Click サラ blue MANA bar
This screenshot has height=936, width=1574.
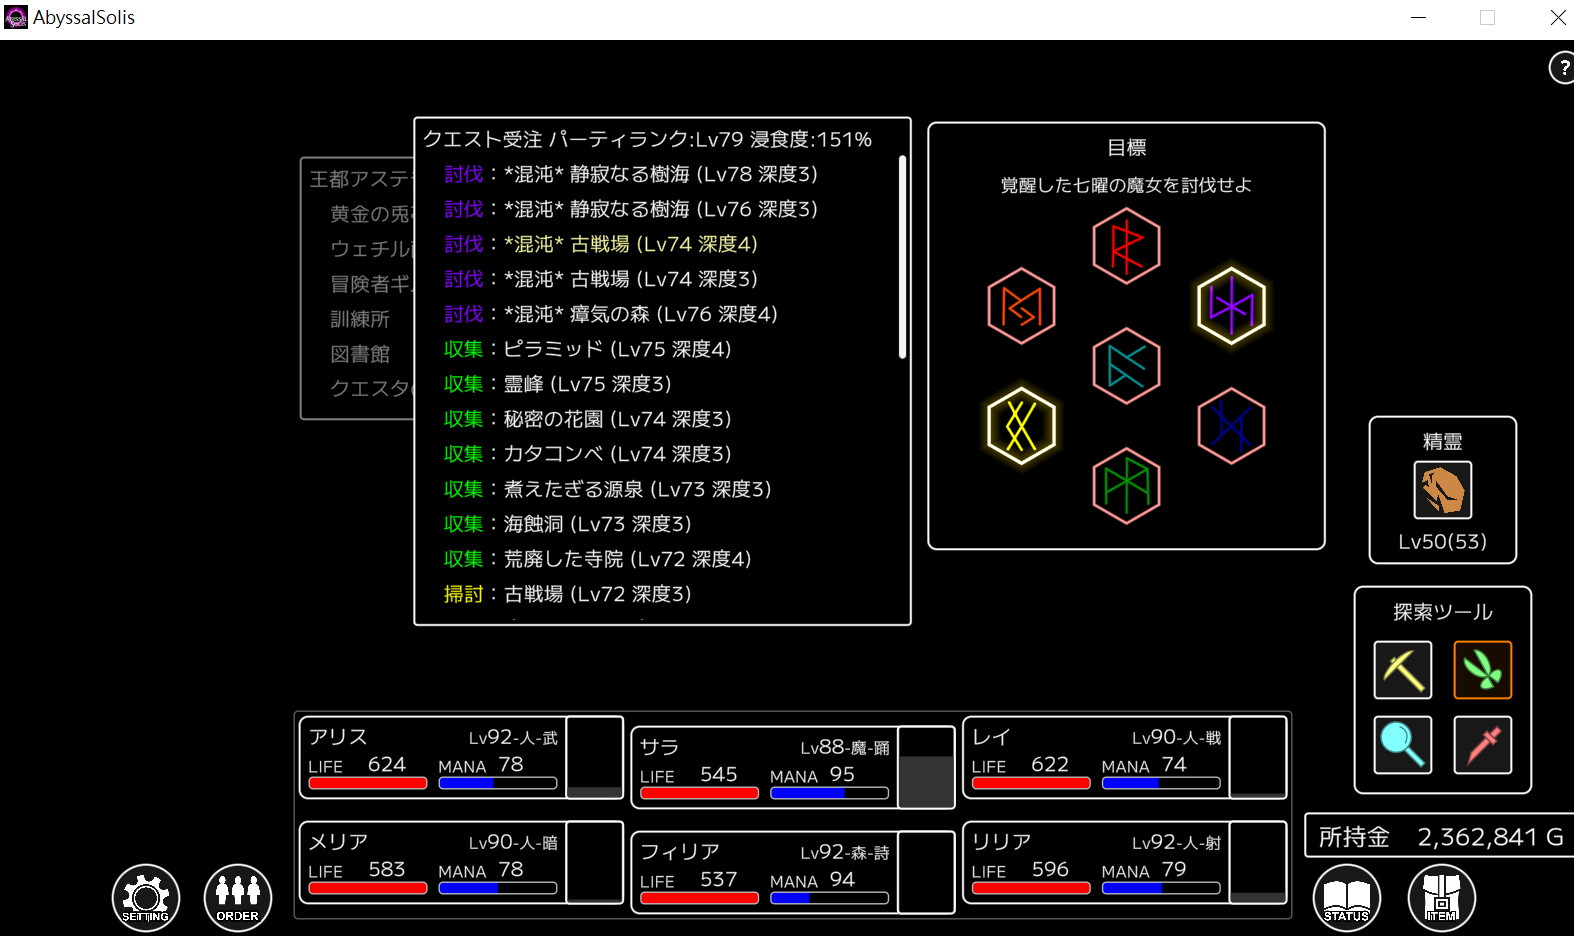(x=829, y=793)
